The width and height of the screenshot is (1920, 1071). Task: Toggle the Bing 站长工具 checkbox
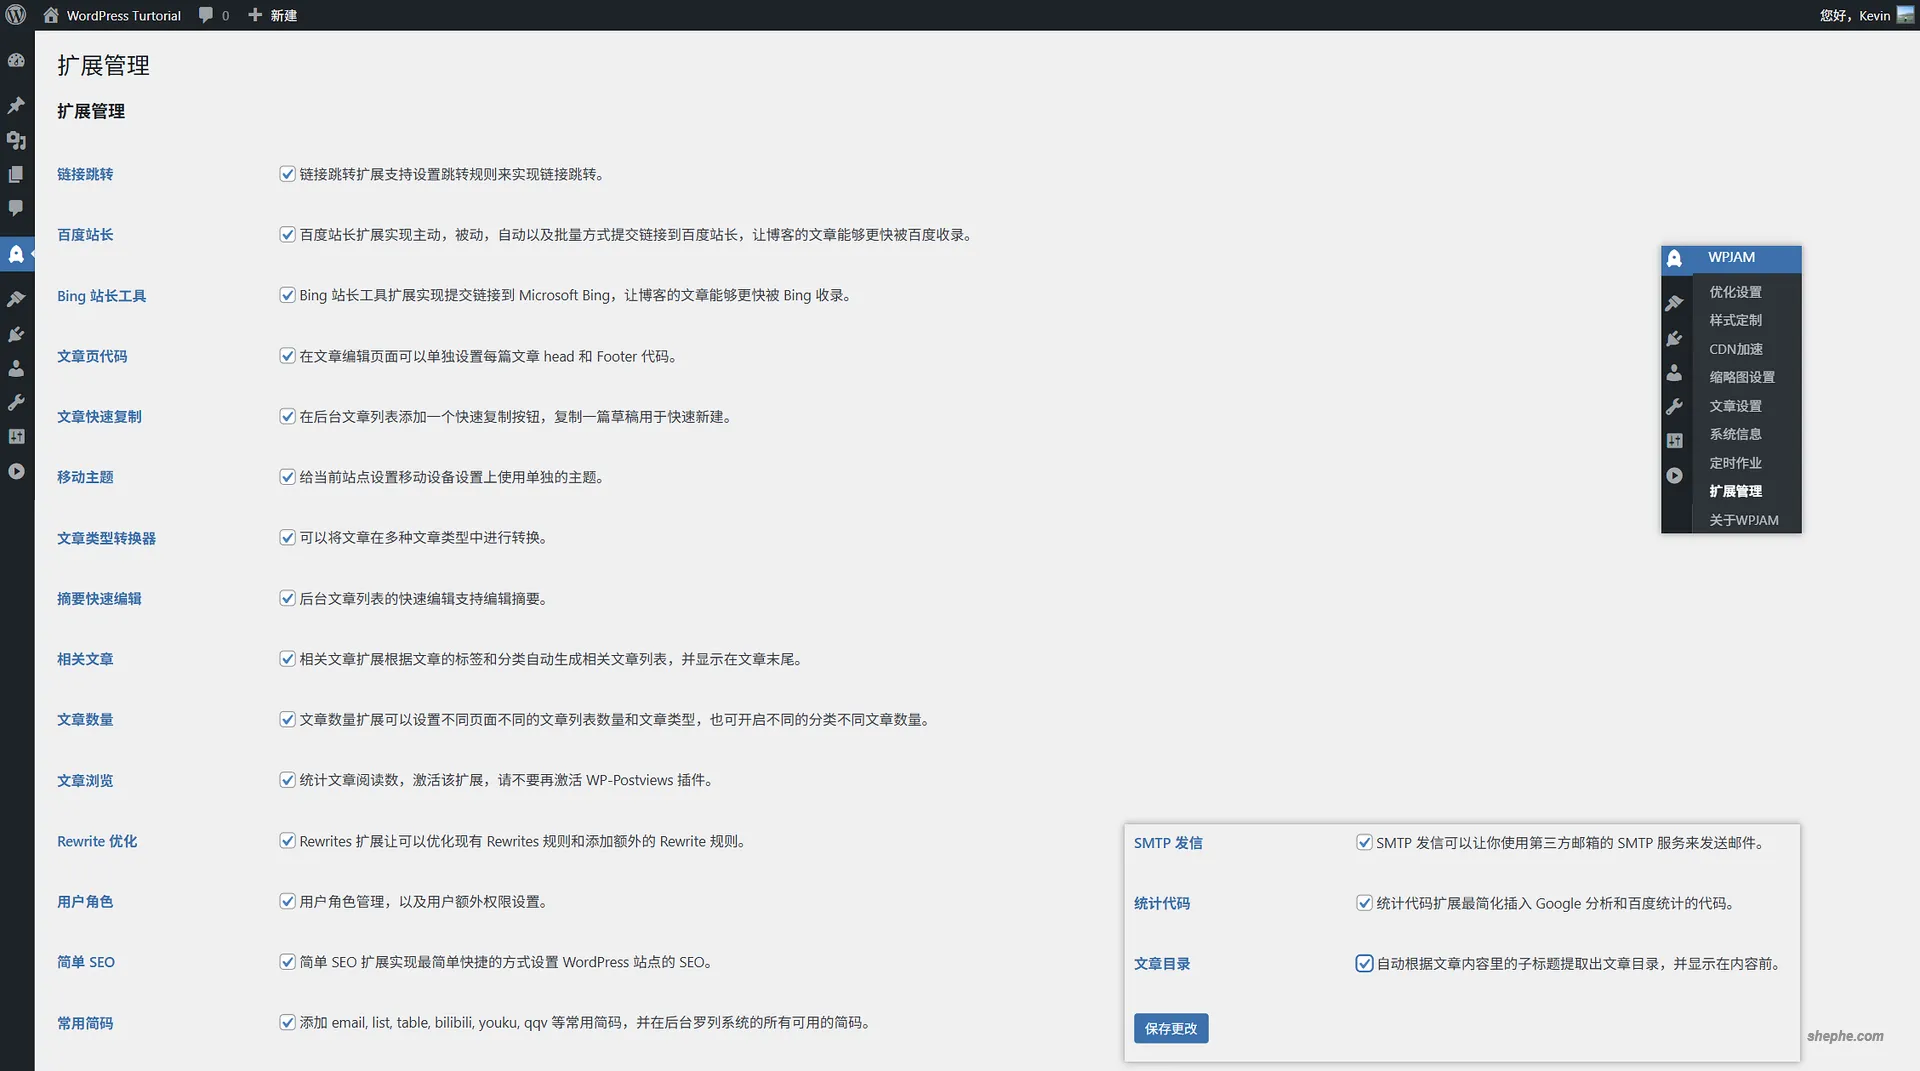[x=287, y=294]
